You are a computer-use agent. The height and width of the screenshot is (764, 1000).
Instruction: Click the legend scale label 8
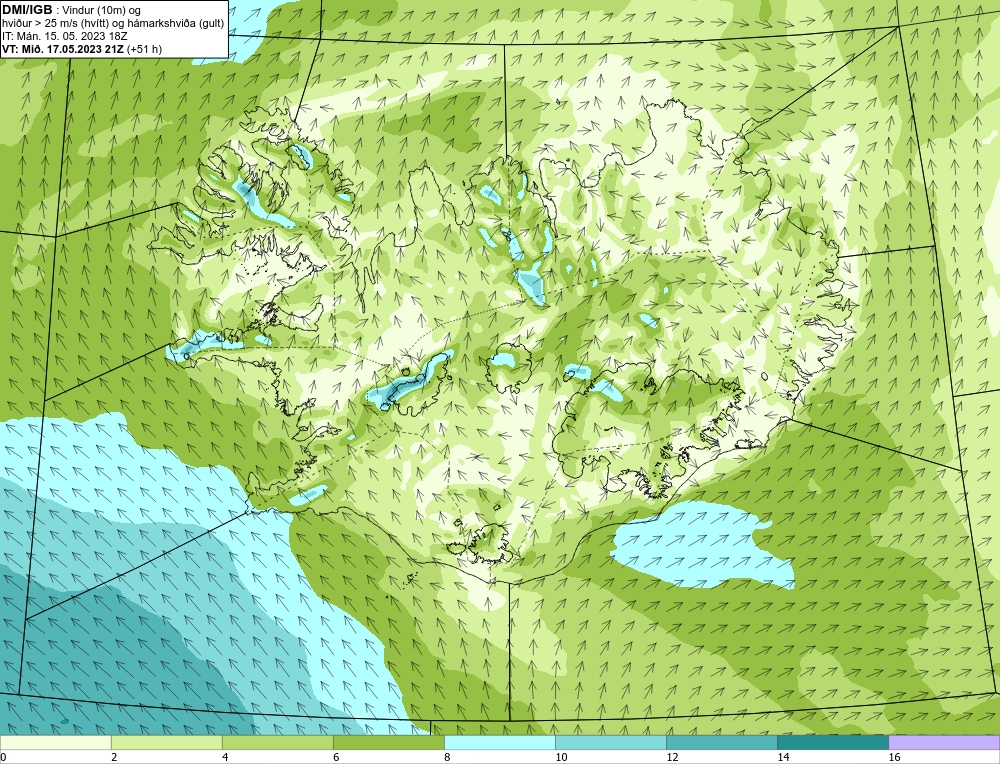click(447, 757)
